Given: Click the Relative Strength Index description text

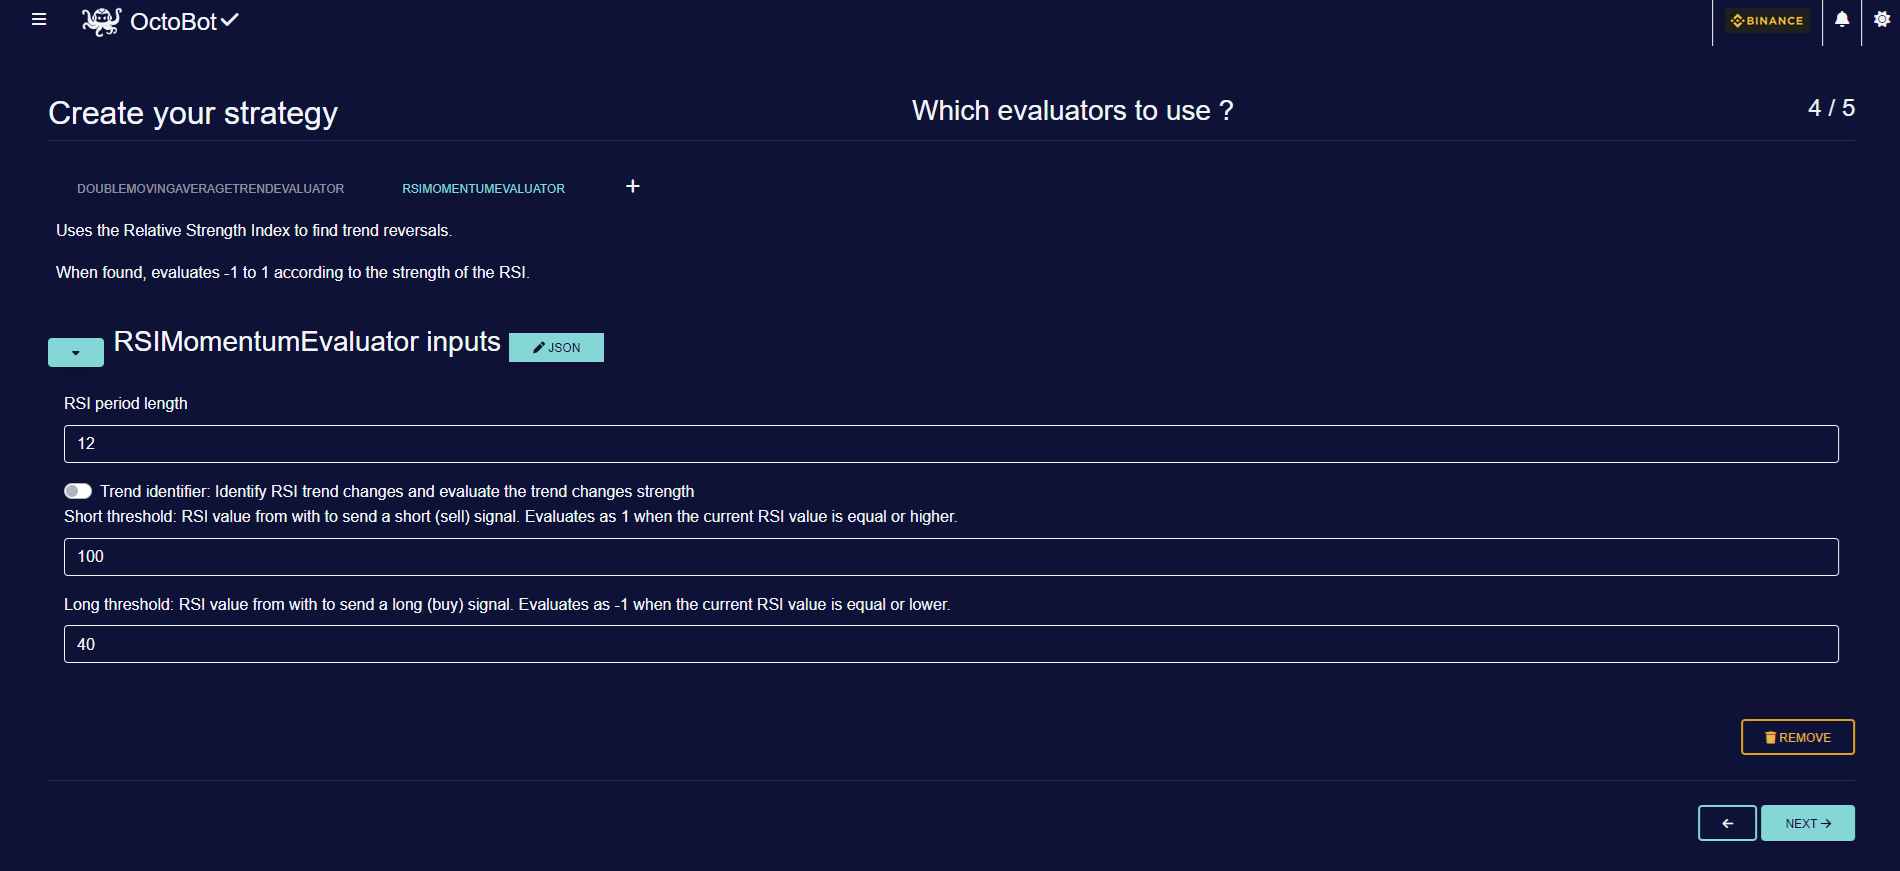Looking at the screenshot, I should pyautogui.click(x=254, y=230).
